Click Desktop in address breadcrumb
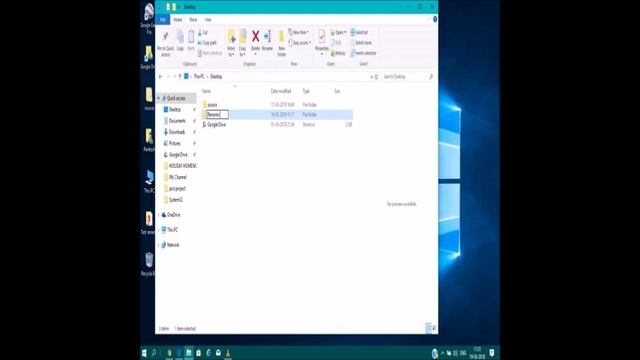This screenshot has height=360, width=640. 216,76
